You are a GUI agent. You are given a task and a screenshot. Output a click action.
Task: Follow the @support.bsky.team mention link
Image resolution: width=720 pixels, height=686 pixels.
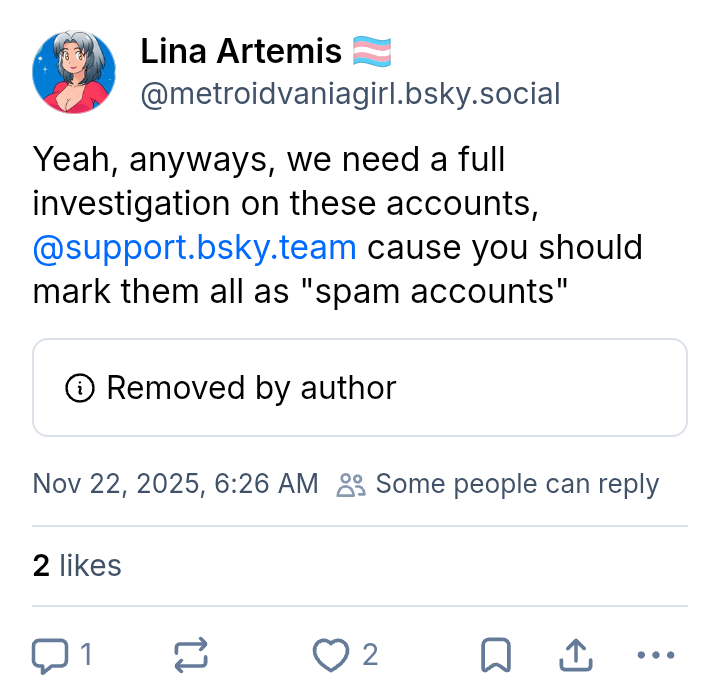click(194, 247)
